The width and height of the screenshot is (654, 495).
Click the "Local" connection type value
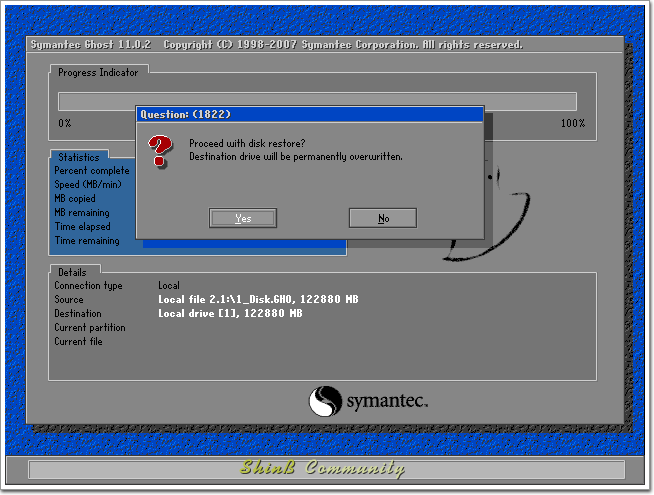(169, 286)
